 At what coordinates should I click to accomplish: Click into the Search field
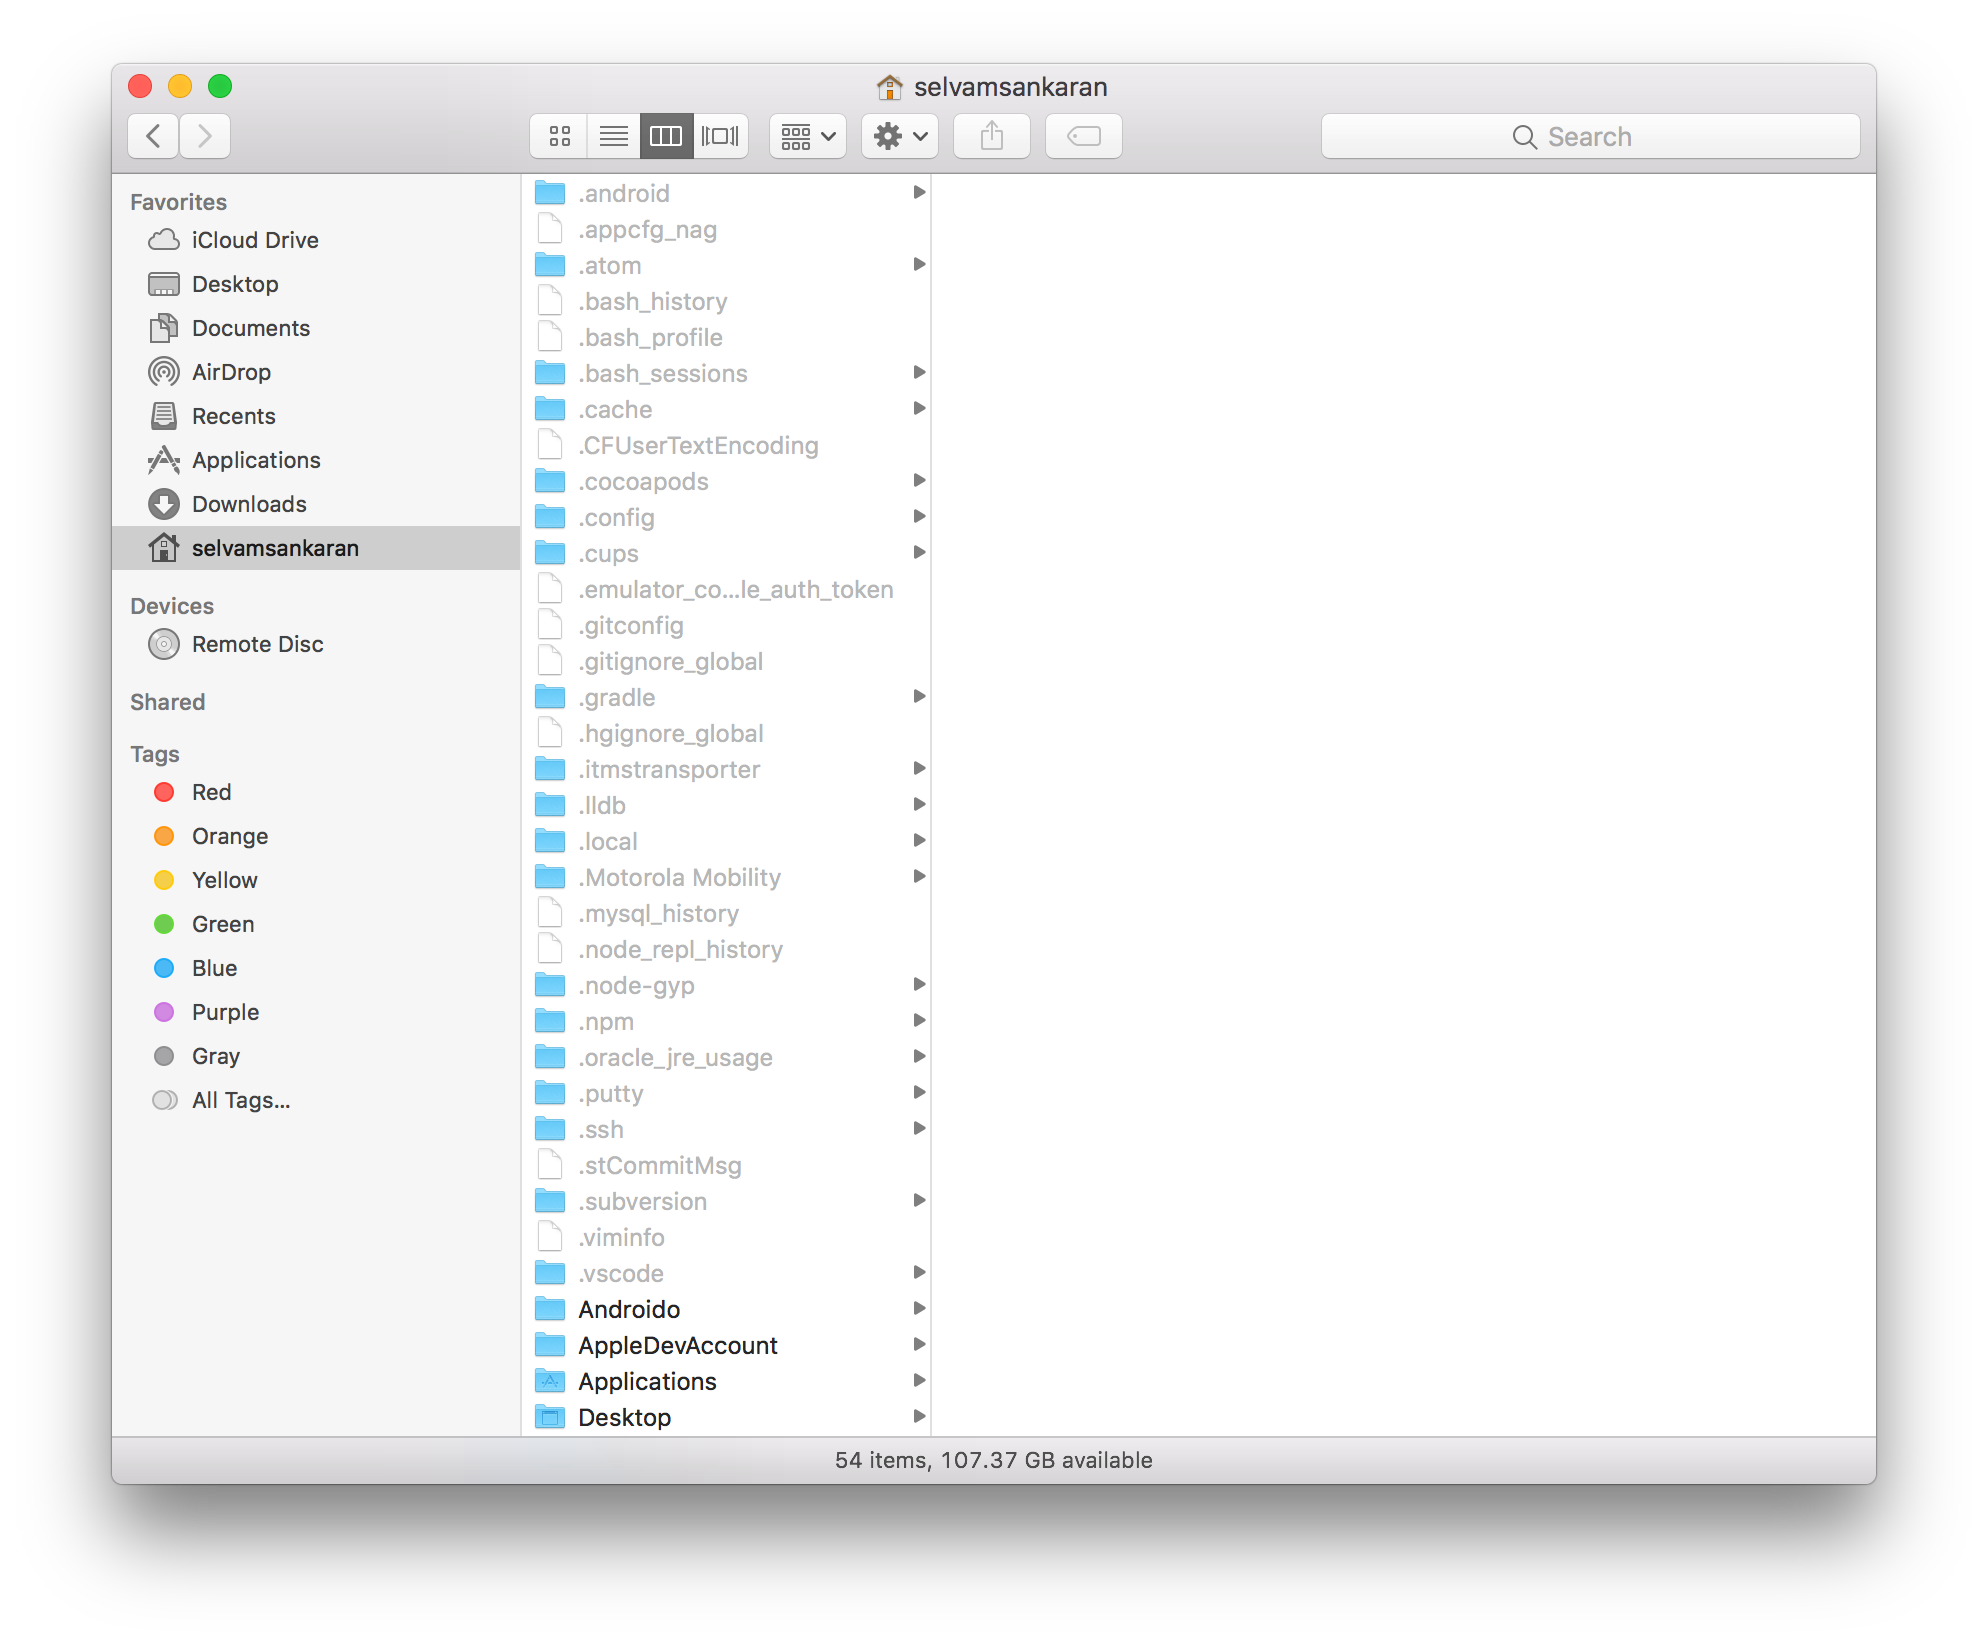click(x=1590, y=136)
